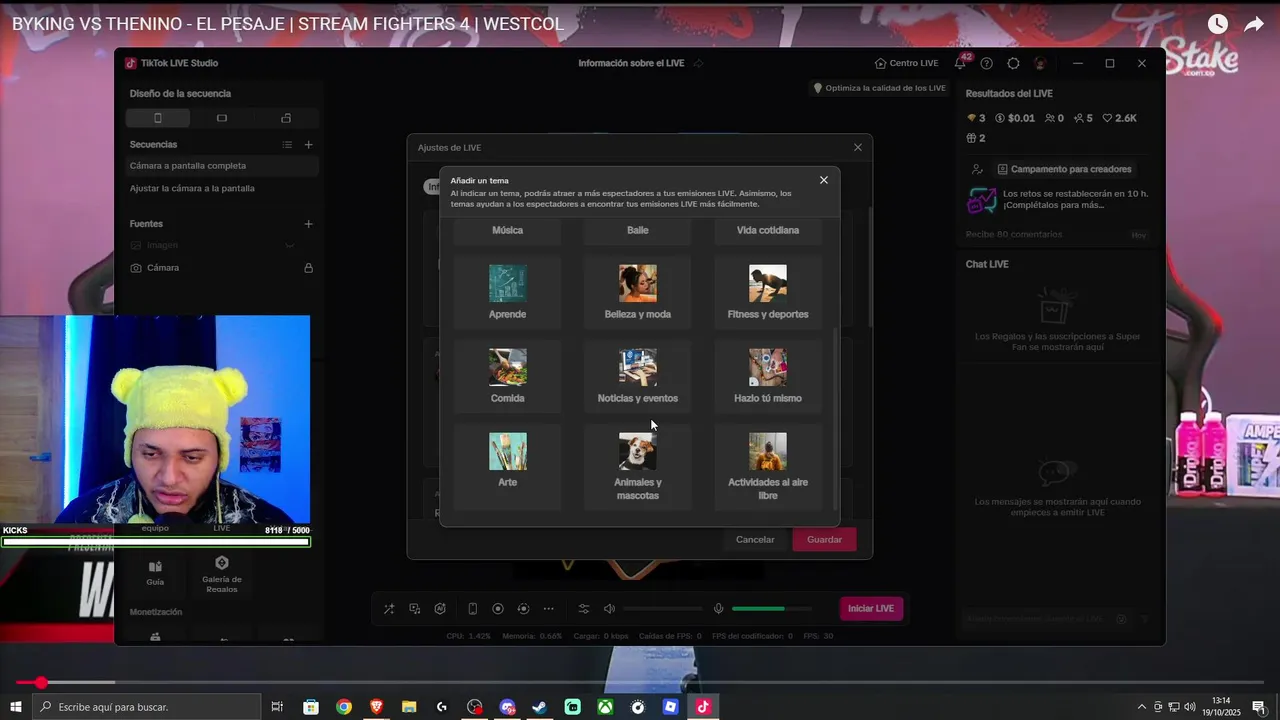
Task: Click the Guardar button
Action: click(824, 539)
